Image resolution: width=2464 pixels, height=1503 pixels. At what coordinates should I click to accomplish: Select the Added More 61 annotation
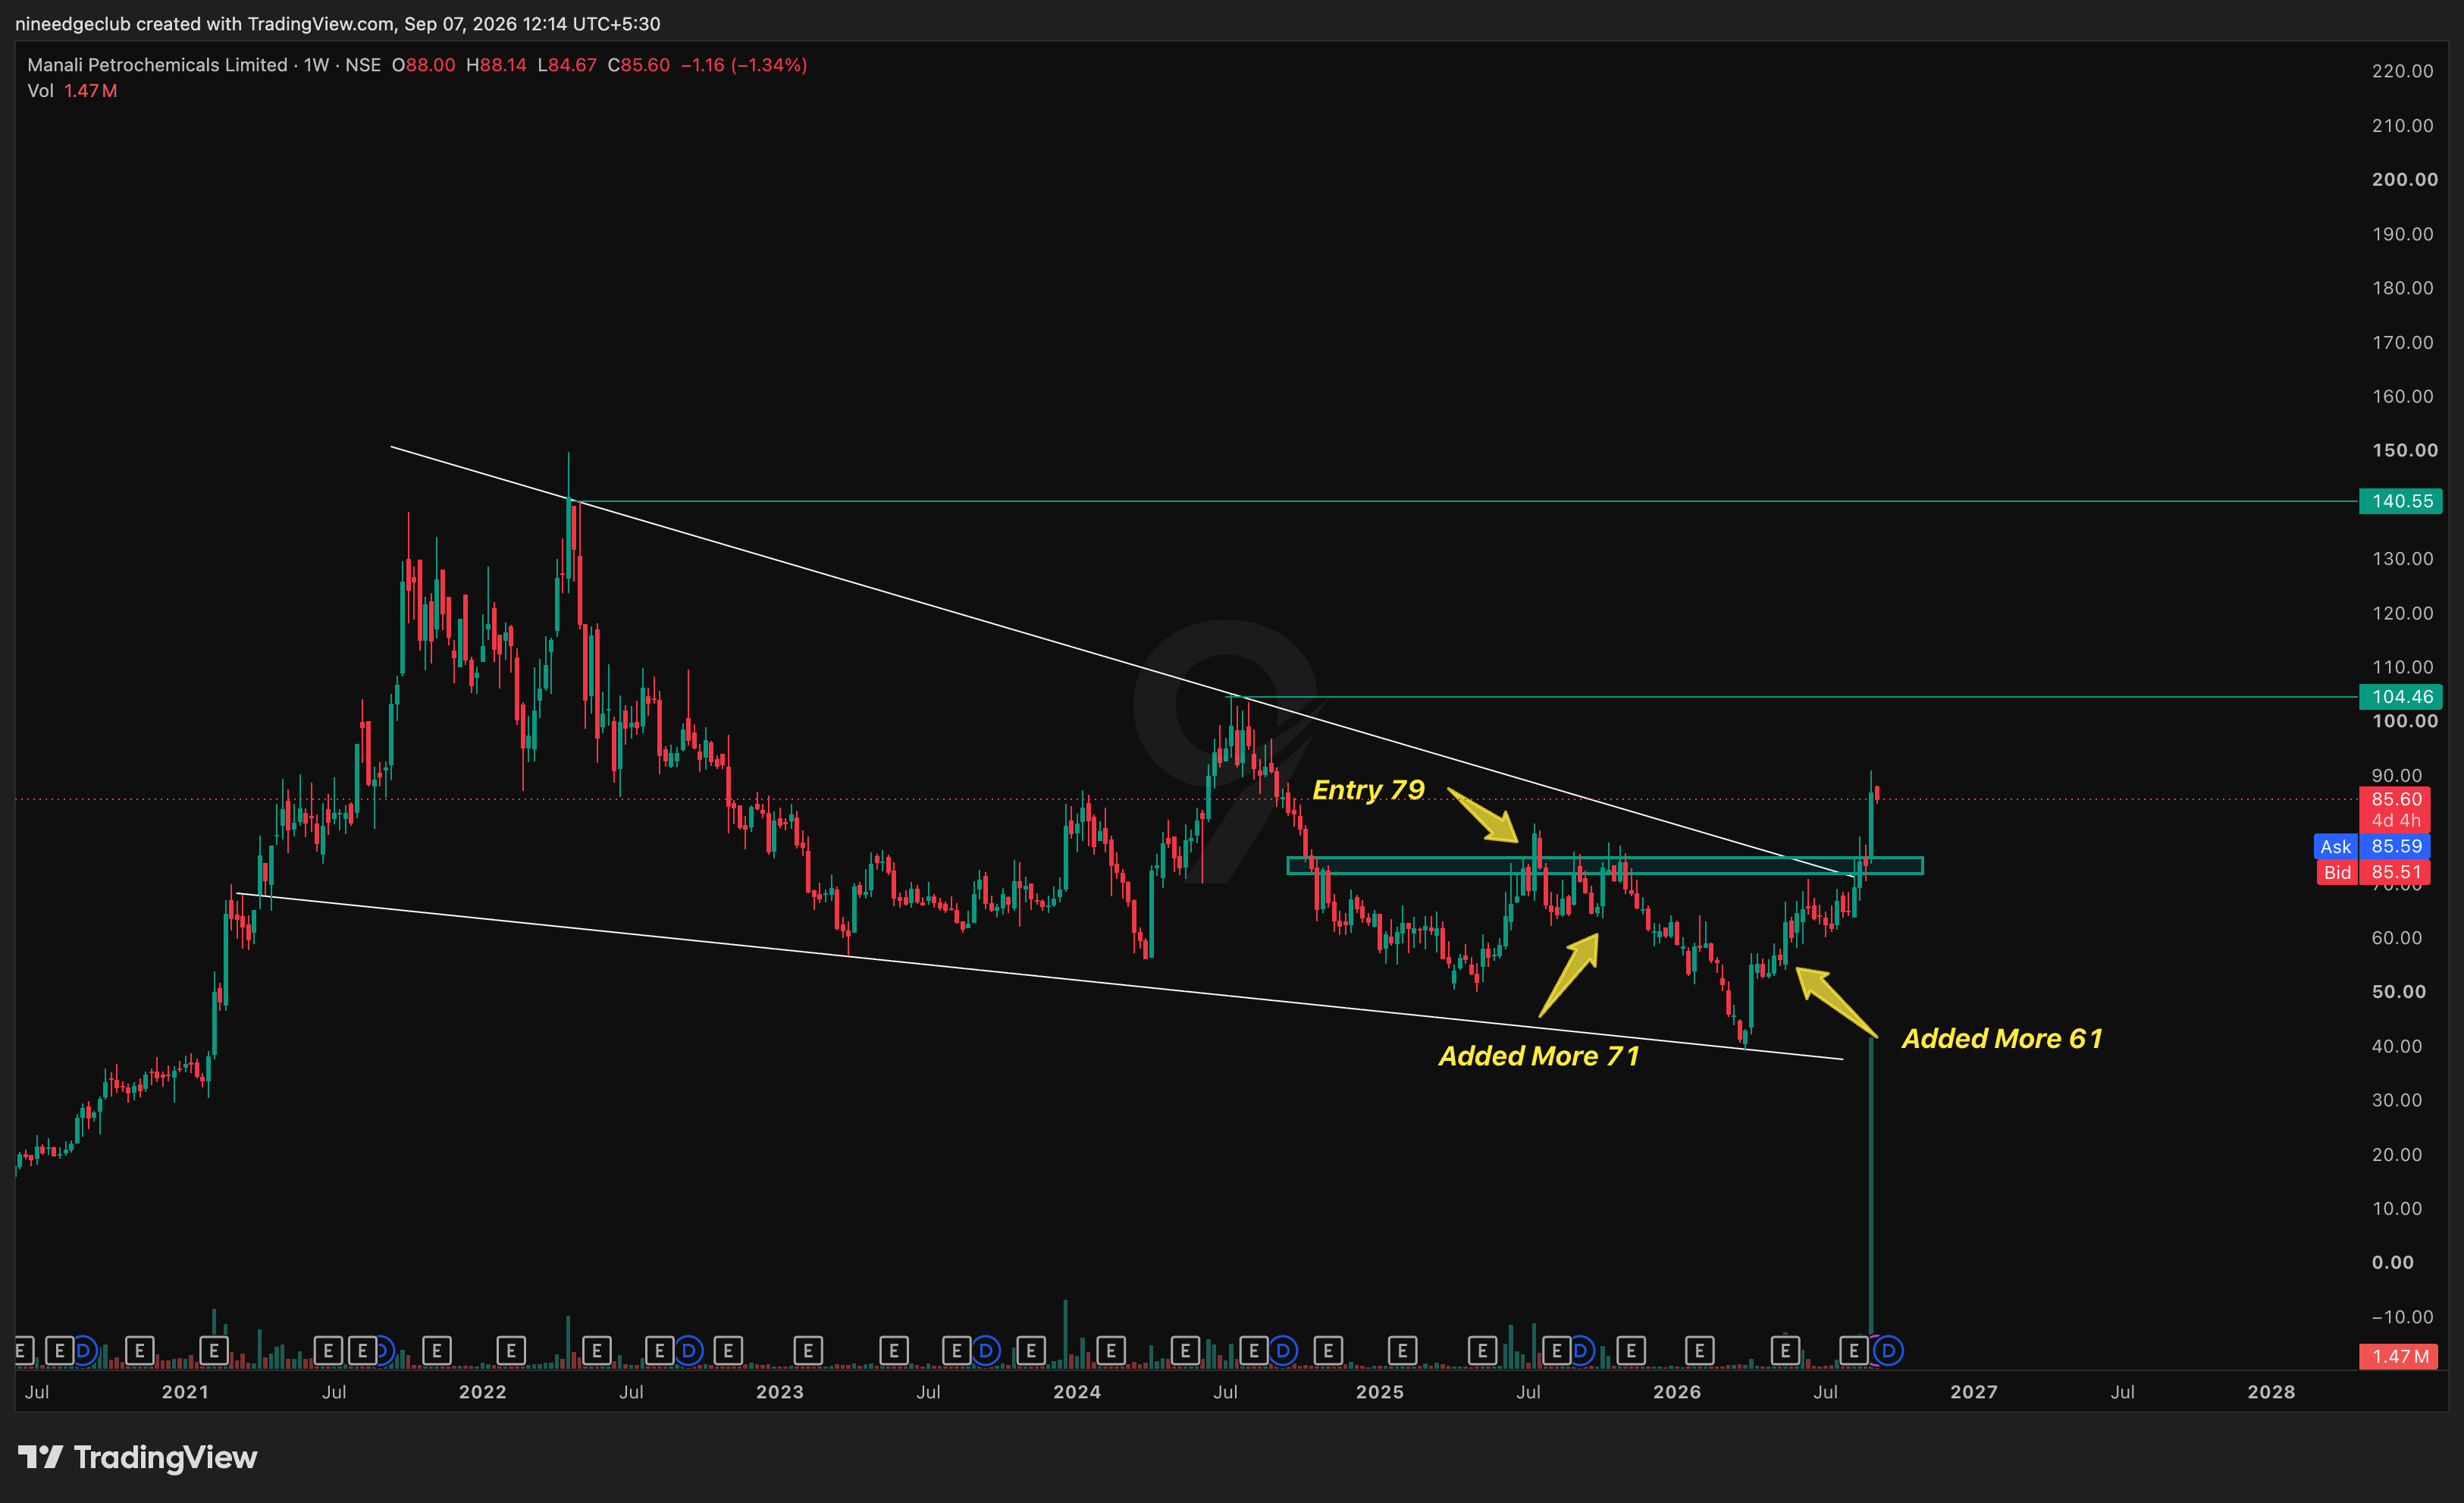pos(2002,1038)
